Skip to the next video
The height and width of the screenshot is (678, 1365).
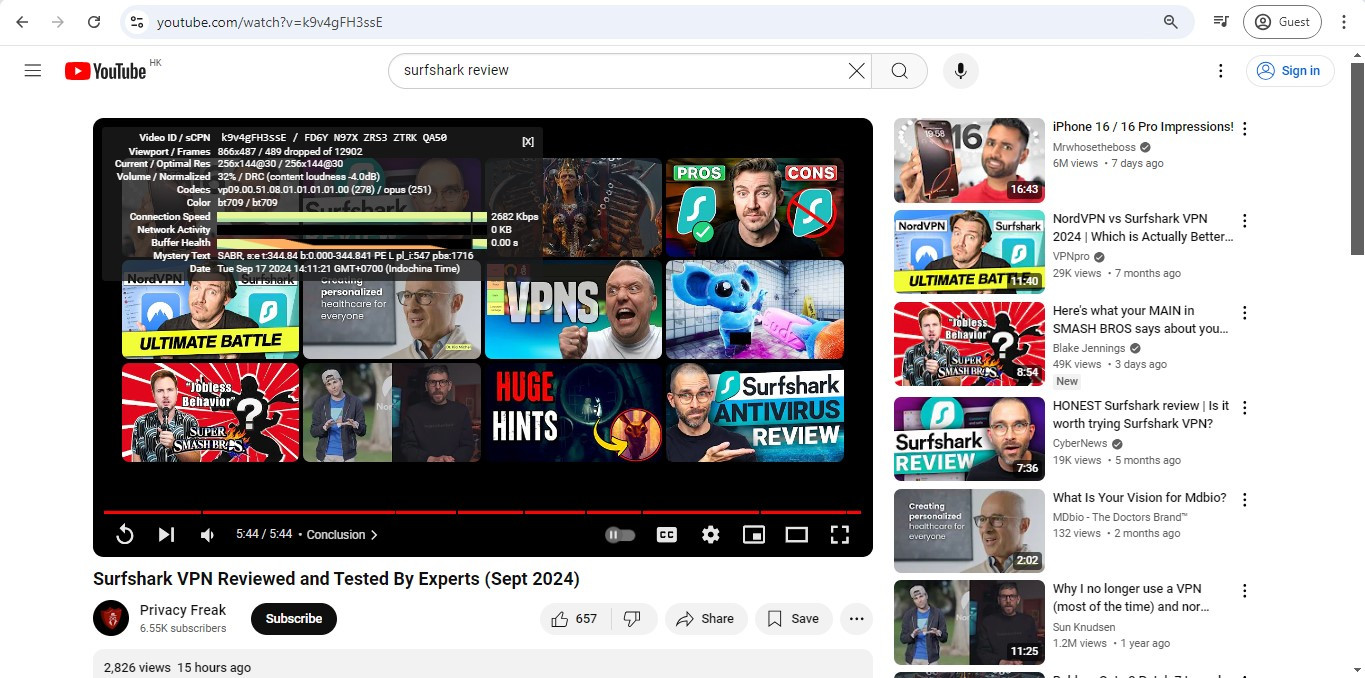166,535
